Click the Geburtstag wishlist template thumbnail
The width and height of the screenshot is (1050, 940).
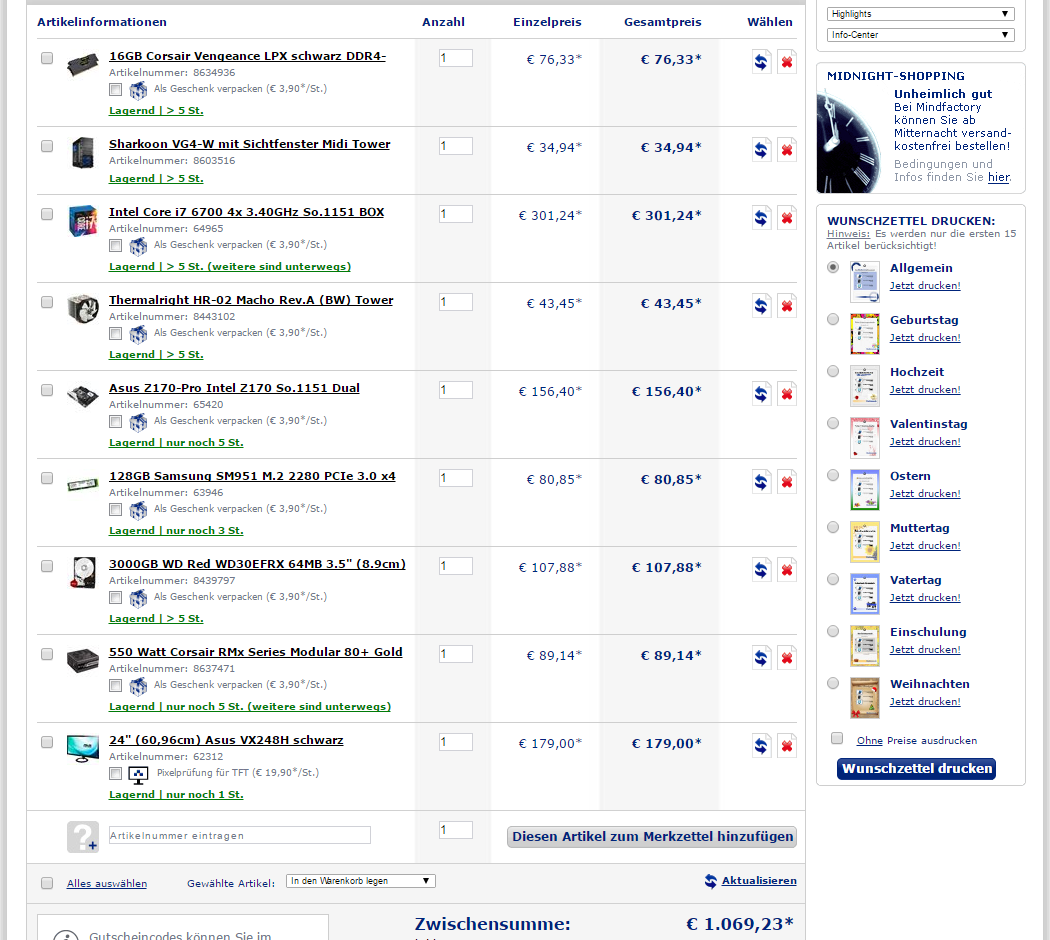pyautogui.click(x=865, y=333)
